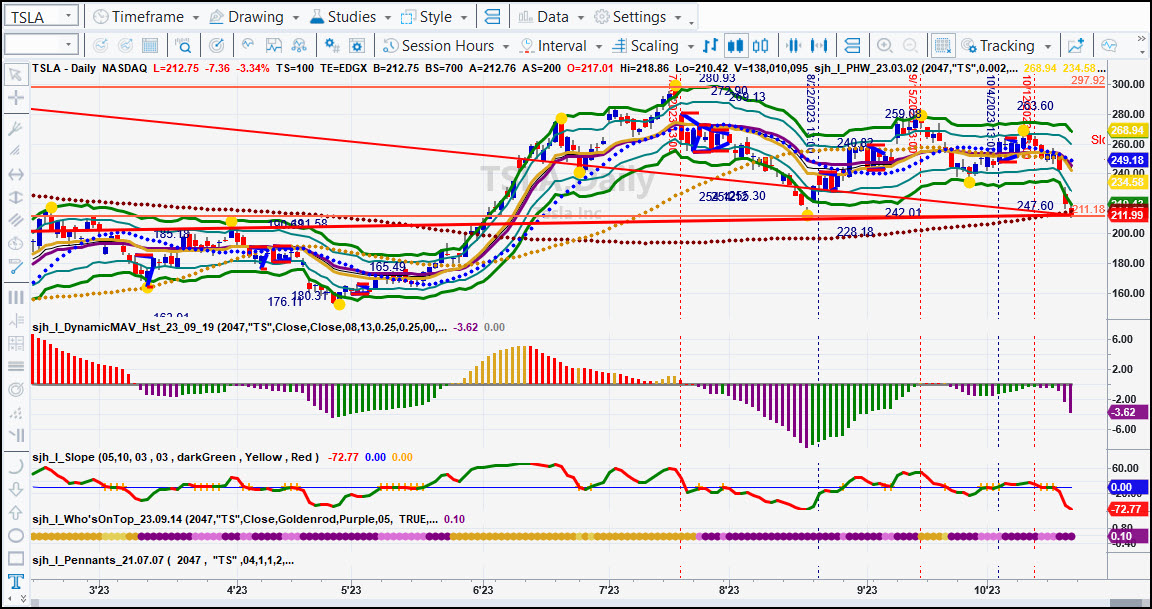The height and width of the screenshot is (609, 1152).
Task: Select the pointer arrow tool in left toolbar
Action: 15,74
